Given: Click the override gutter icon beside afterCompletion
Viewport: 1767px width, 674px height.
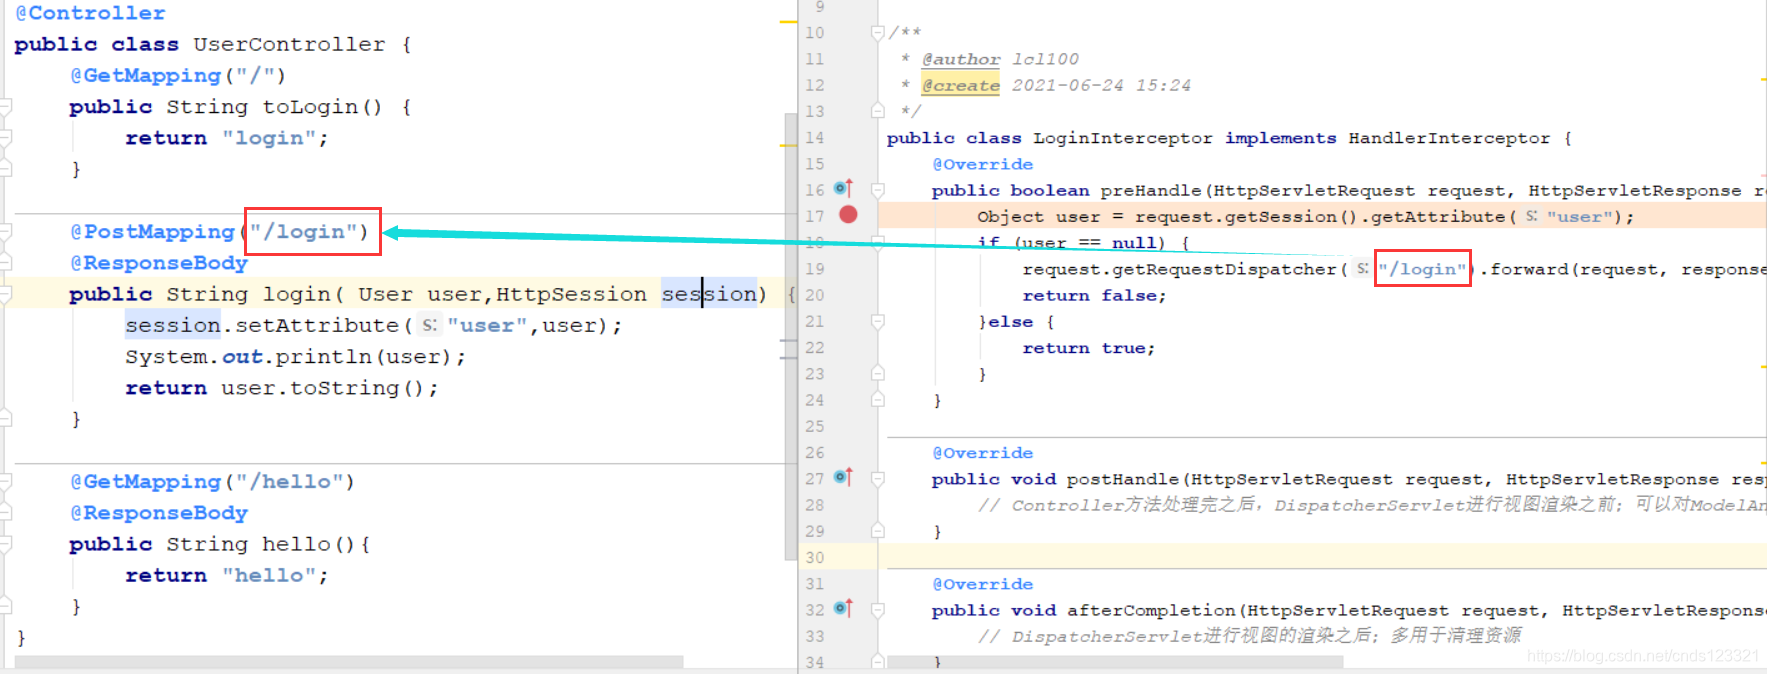Looking at the screenshot, I should pyautogui.click(x=843, y=608).
